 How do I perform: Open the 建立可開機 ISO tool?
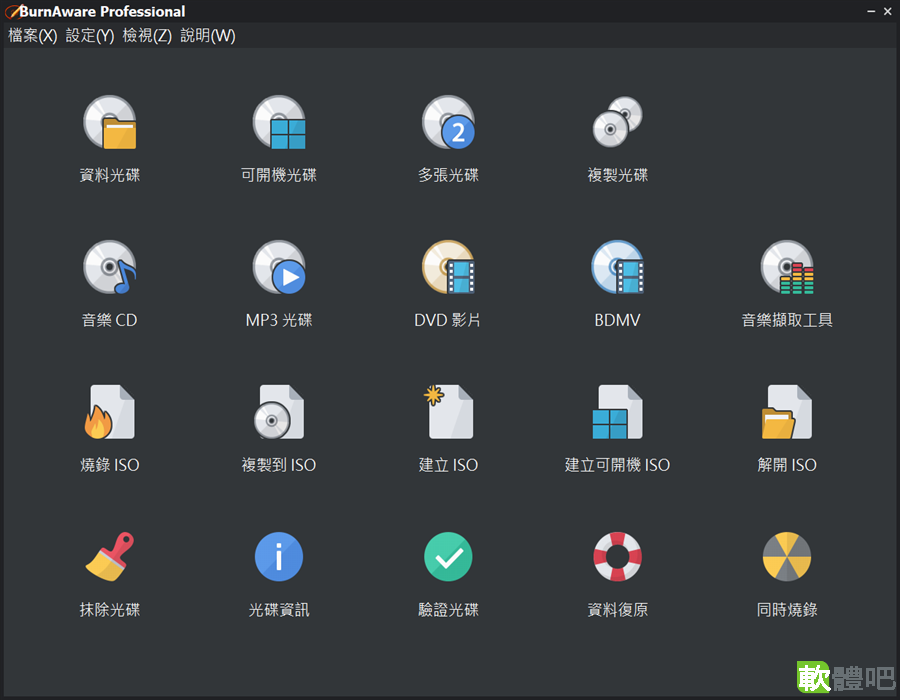coord(618,412)
